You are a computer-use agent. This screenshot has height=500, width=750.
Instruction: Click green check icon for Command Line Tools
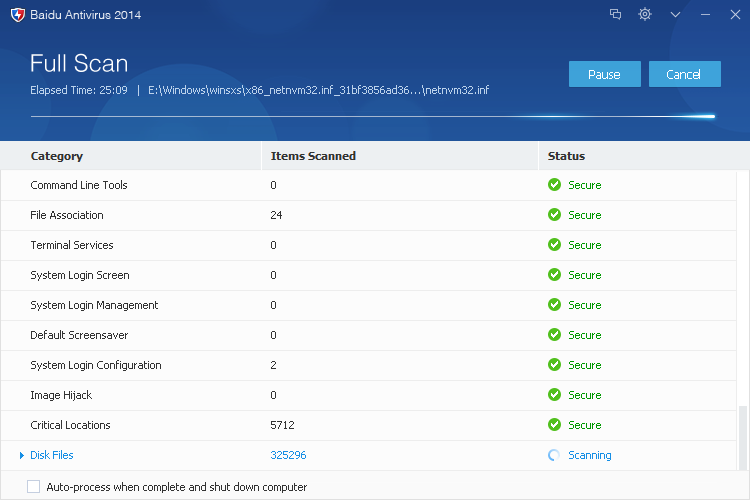pos(554,185)
